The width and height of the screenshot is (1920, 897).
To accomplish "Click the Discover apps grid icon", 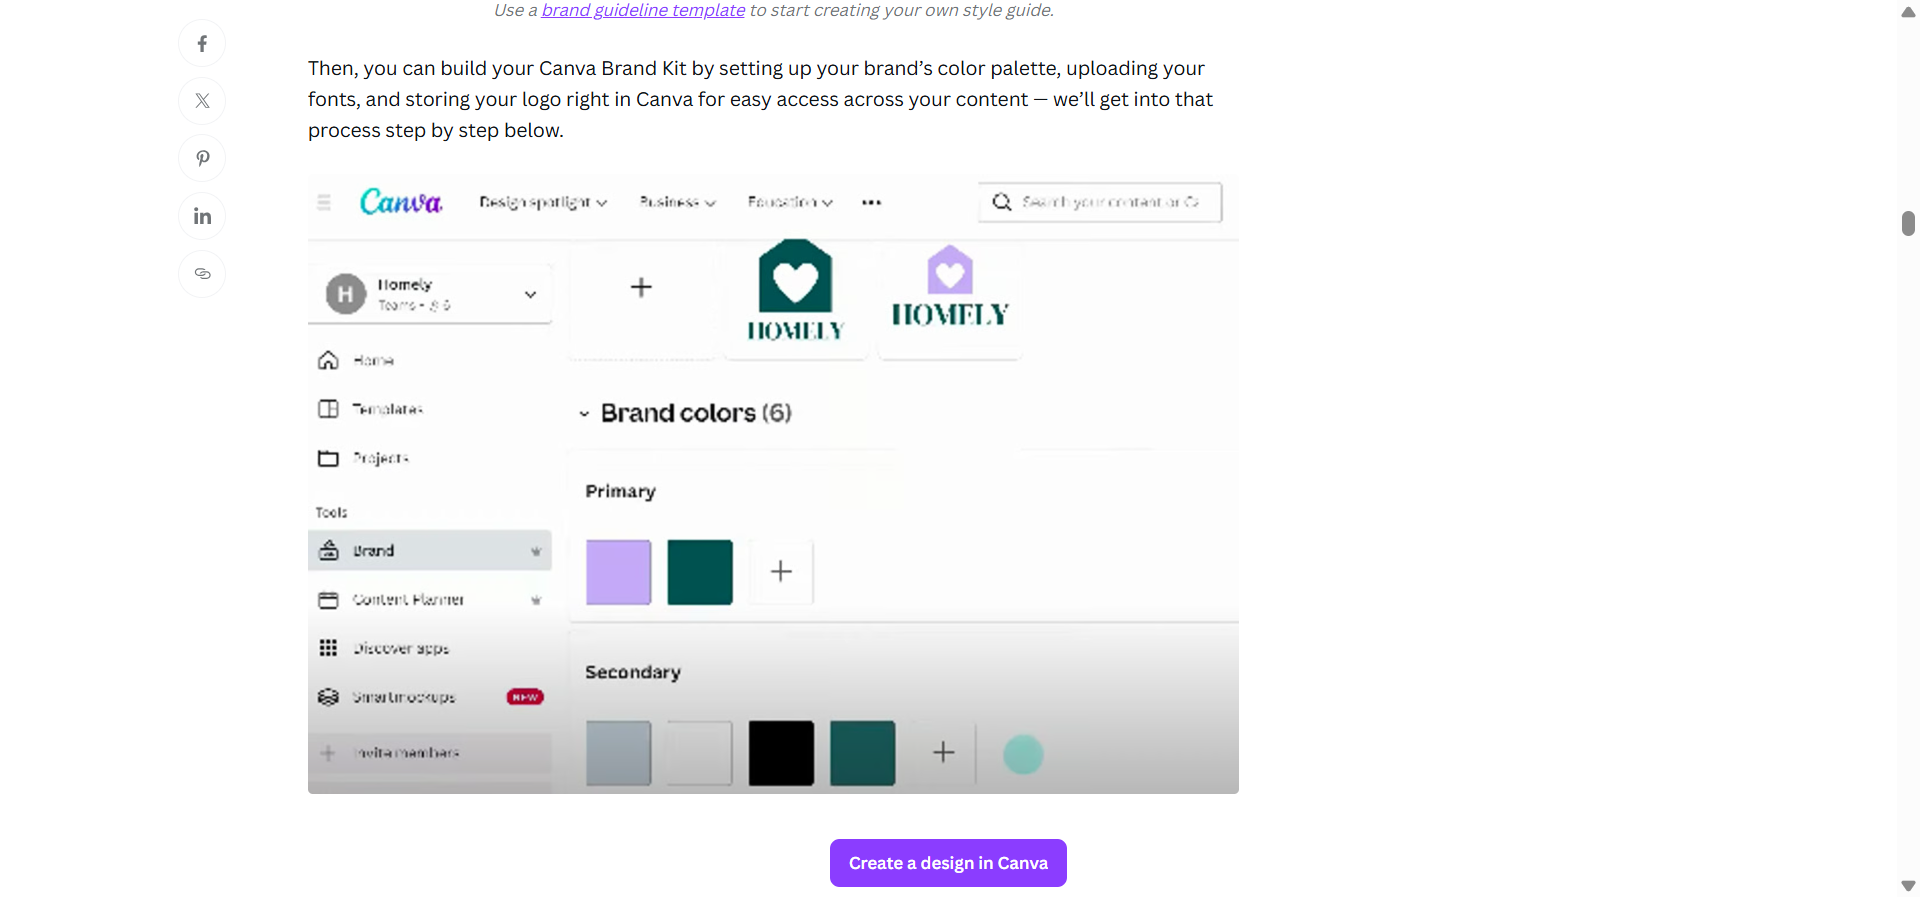I will [328, 648].
